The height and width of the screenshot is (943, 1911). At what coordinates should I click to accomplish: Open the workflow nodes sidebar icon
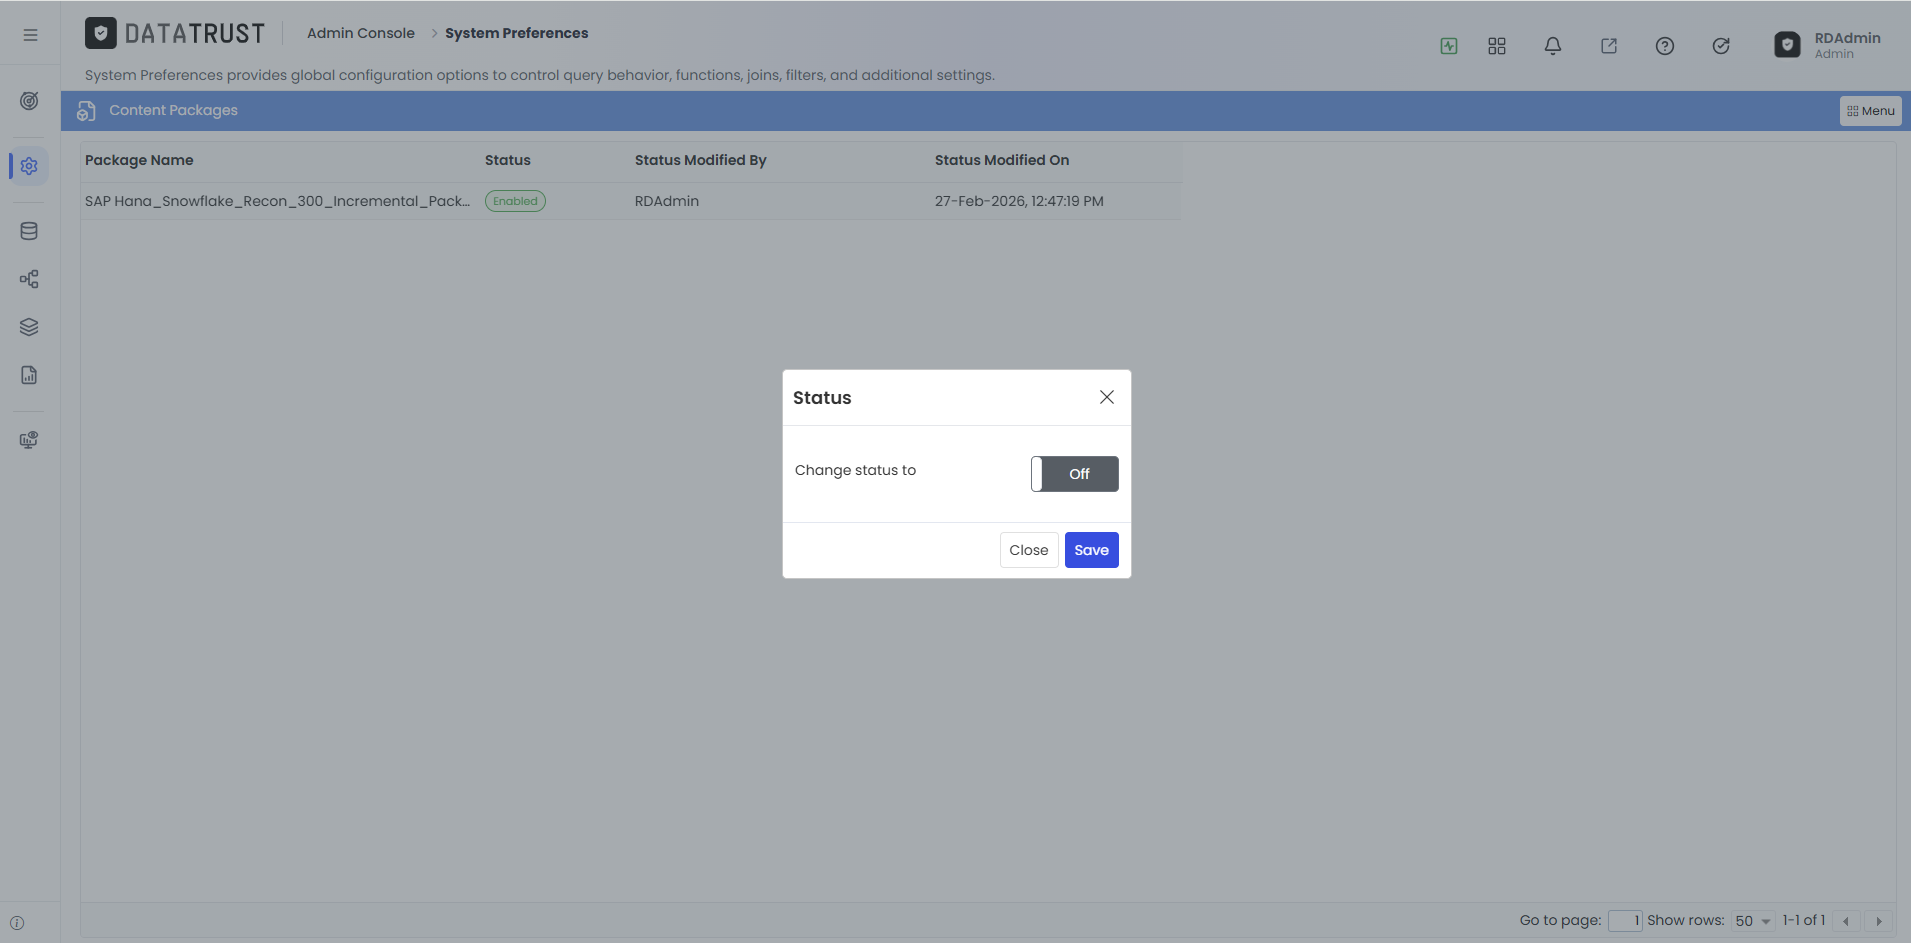click(29, 279)
